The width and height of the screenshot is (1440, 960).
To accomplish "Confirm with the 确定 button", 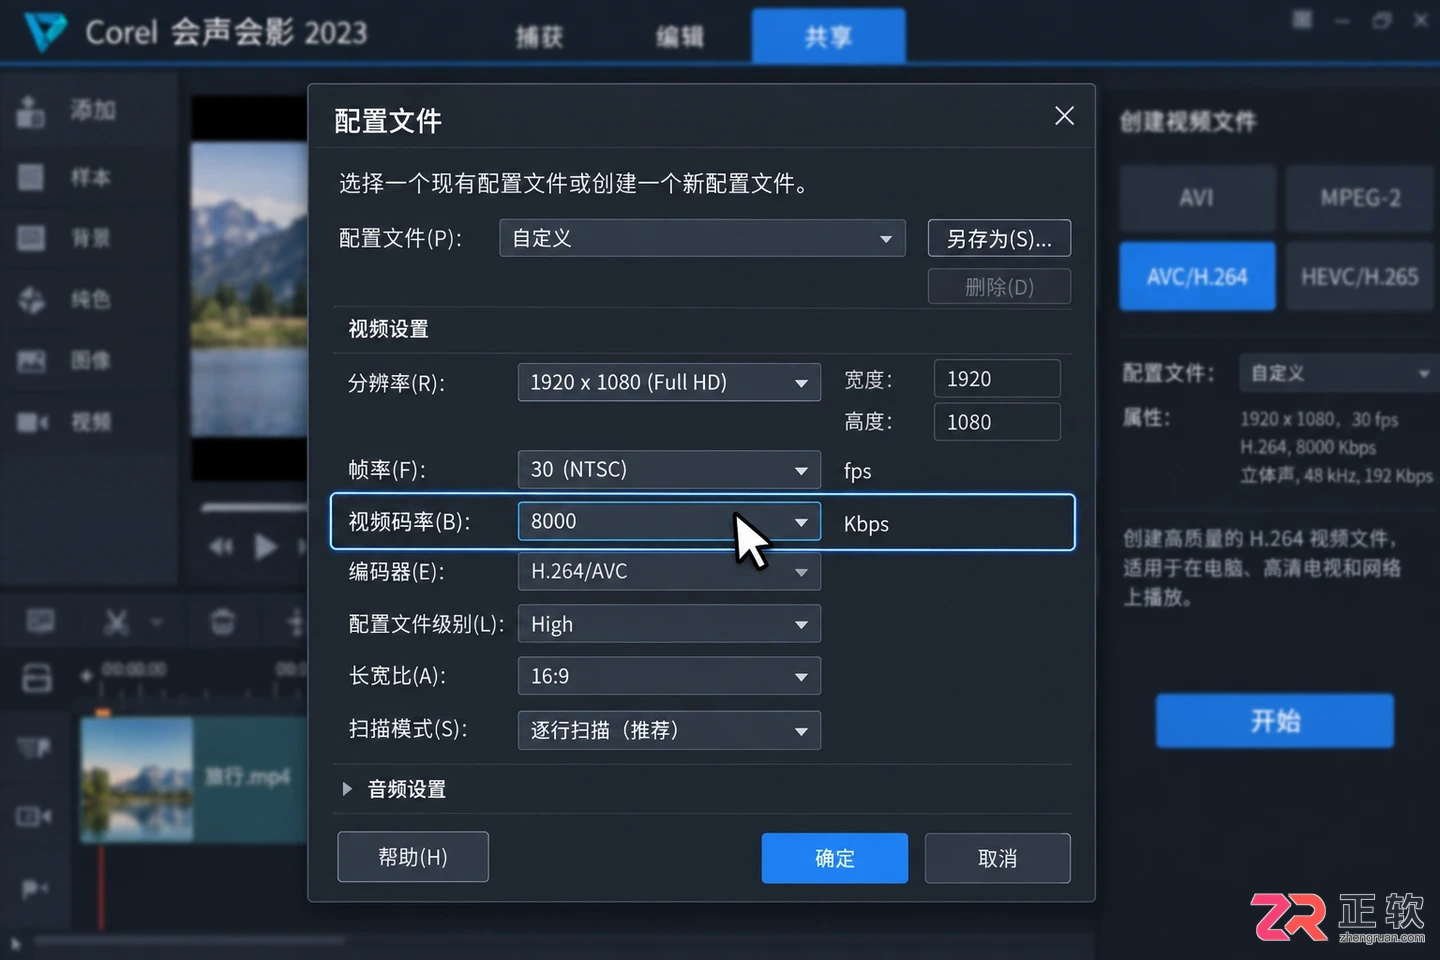I will pos(835,858).
